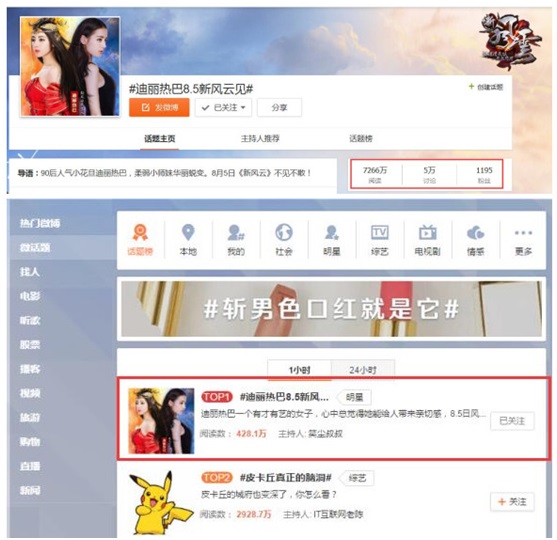This screenshot has height=540, width=557.
Task: Click 已关注 button on TOP1 topic
Action: pyautogui.click(x=512, y=421)
